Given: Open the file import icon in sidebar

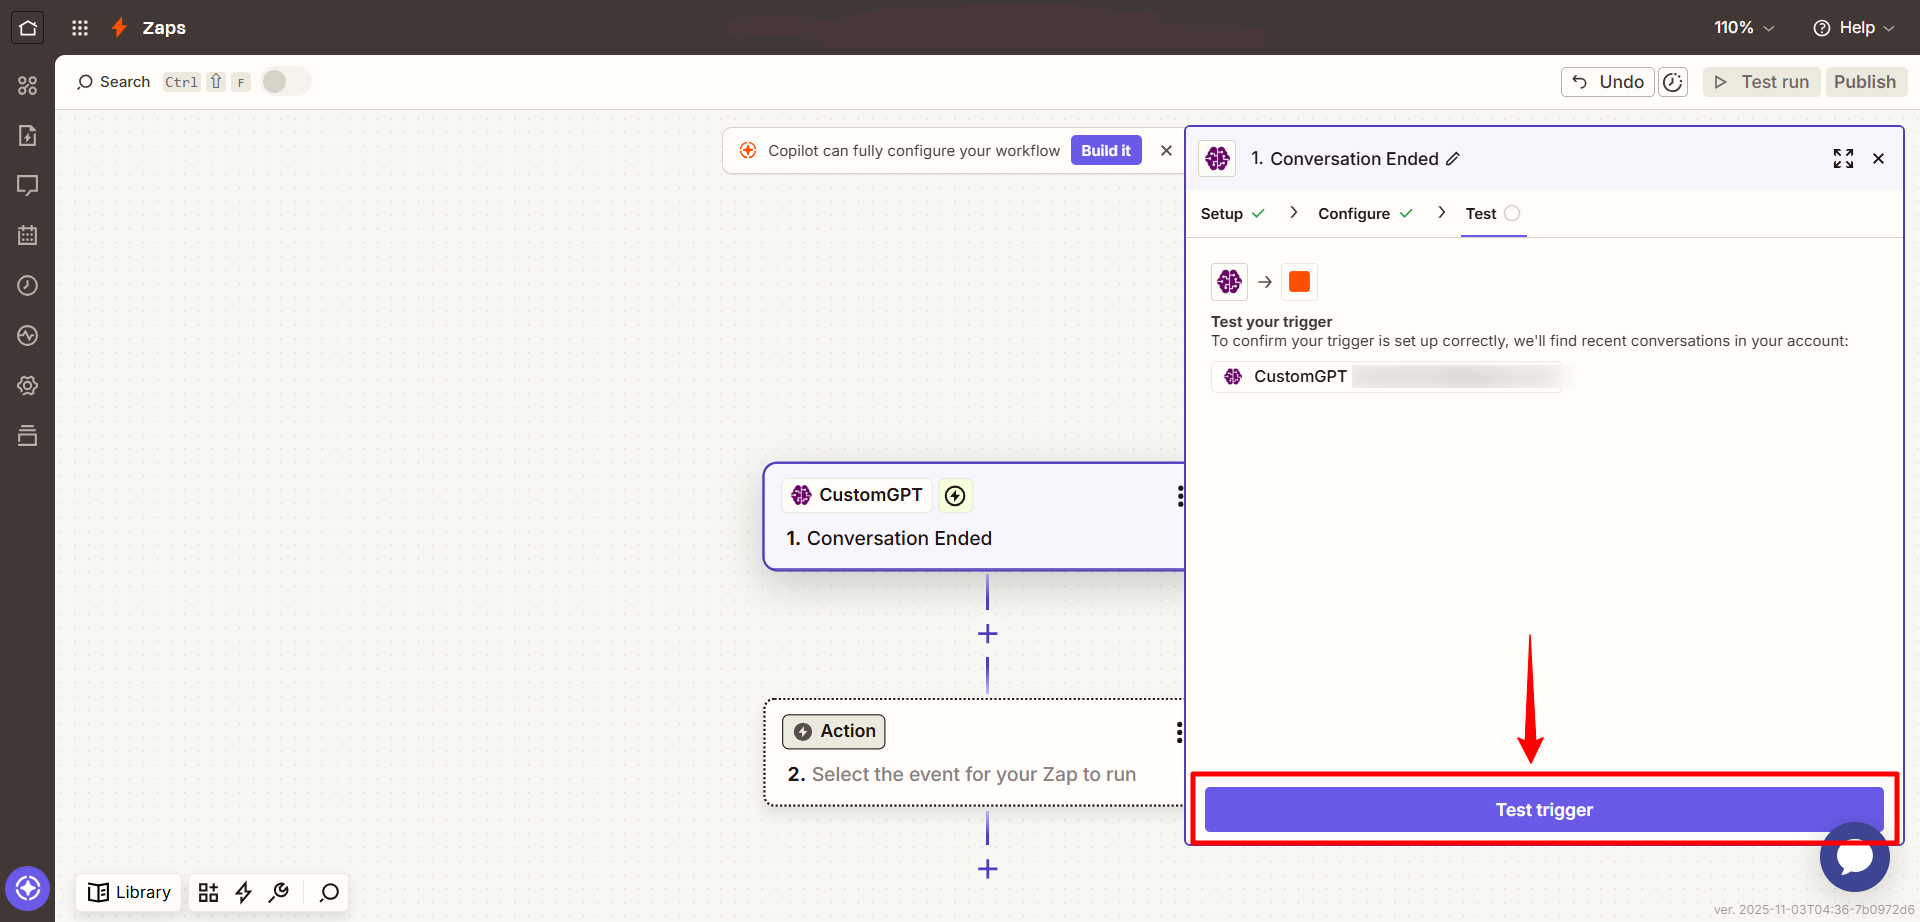Looking at the screenshot, I should (28, 136).
